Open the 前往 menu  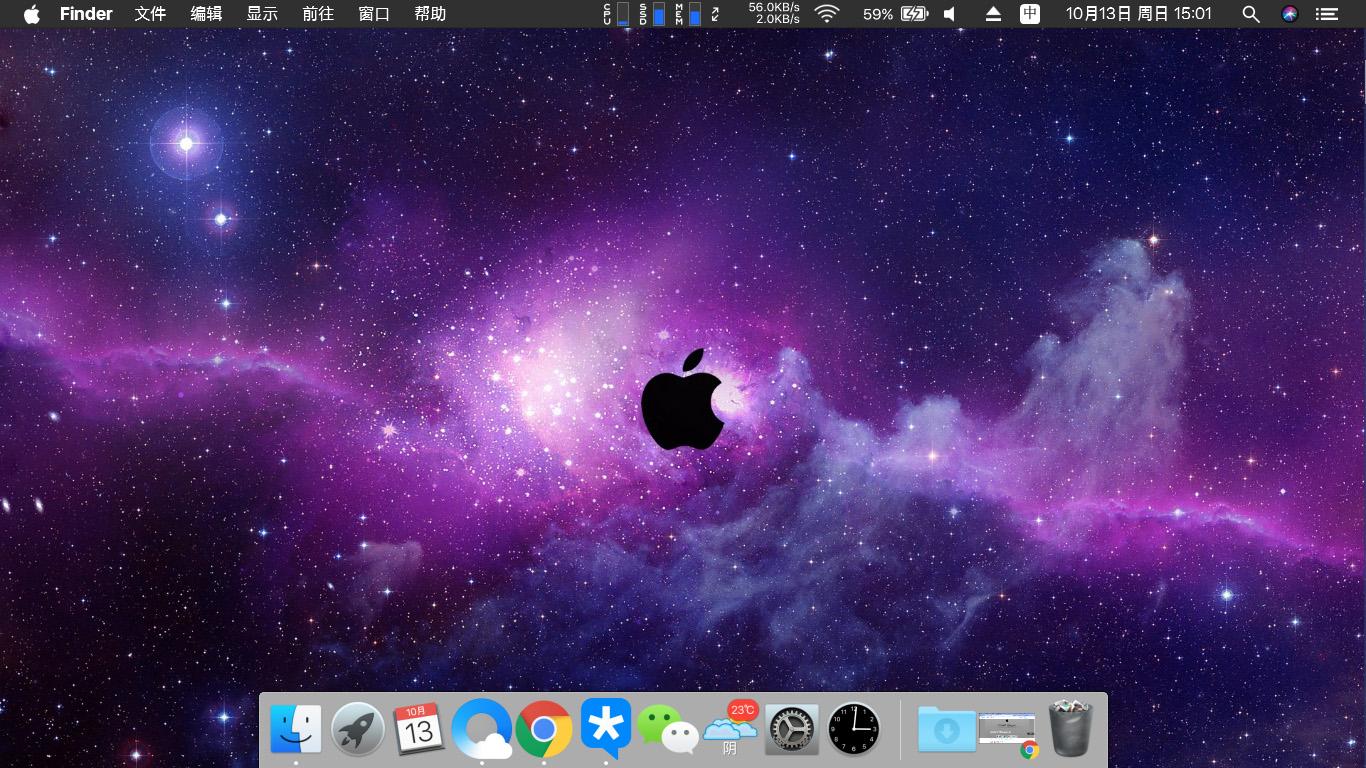click(318, 14)
